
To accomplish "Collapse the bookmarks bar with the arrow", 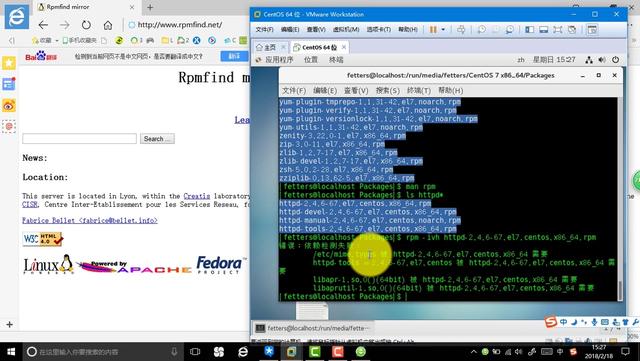I will tap(11, 40).
